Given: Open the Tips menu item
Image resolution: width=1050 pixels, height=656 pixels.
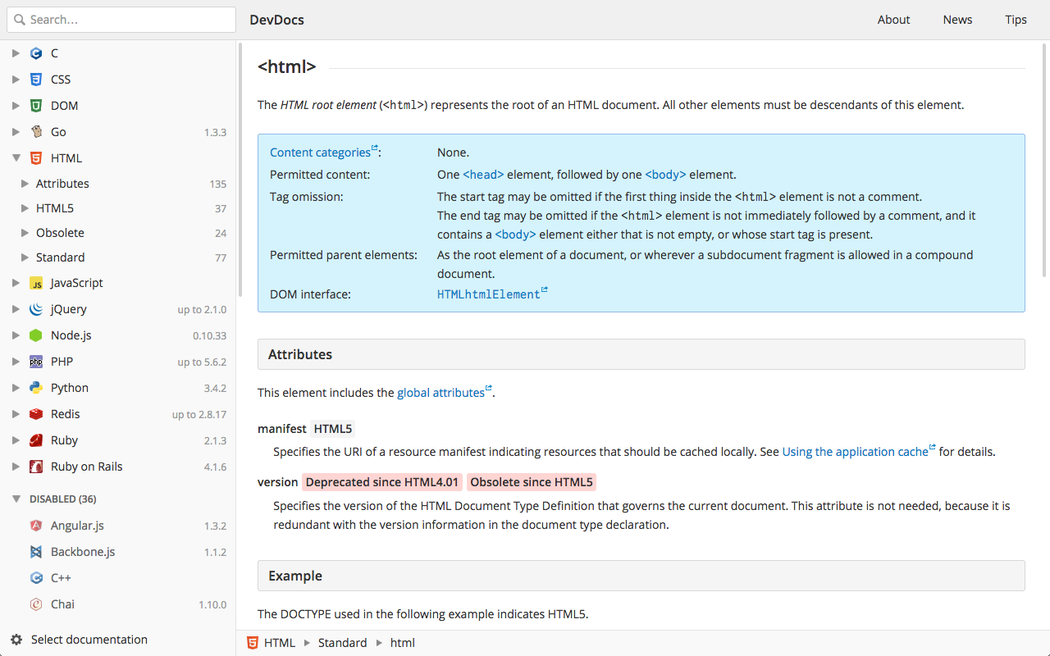Looking at the screenshot, I should 1015,20.
